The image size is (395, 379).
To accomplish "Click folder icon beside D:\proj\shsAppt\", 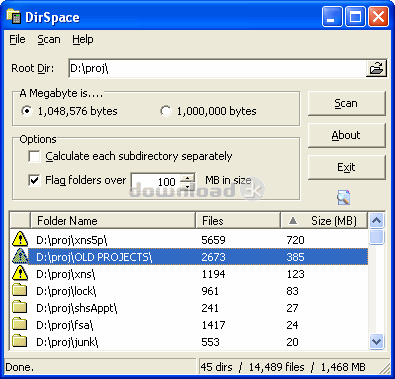I will (x=20, y=307).
